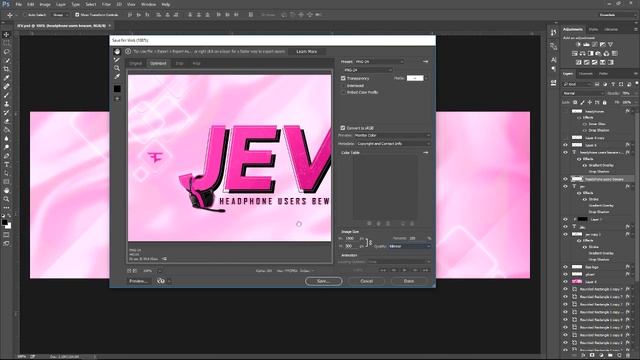Click the image width input field
Viewport: 640px width, 360px height.
tap(352, 238)
